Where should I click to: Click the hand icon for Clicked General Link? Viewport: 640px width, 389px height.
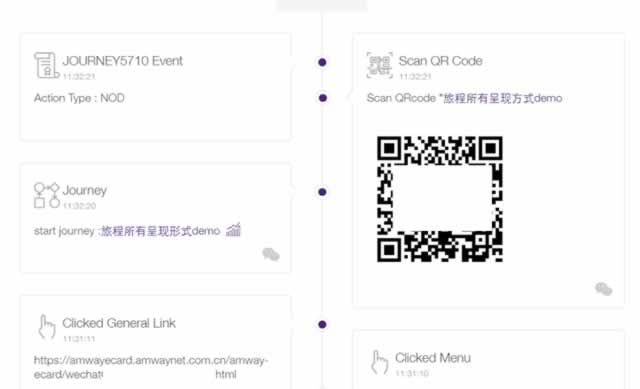(x=47, y=327)
